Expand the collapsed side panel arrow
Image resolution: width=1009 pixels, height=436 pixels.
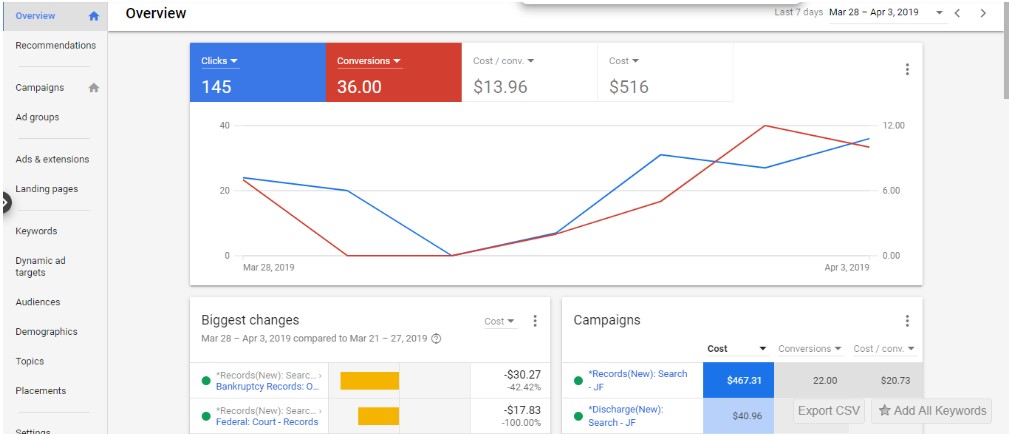(5, 203)
